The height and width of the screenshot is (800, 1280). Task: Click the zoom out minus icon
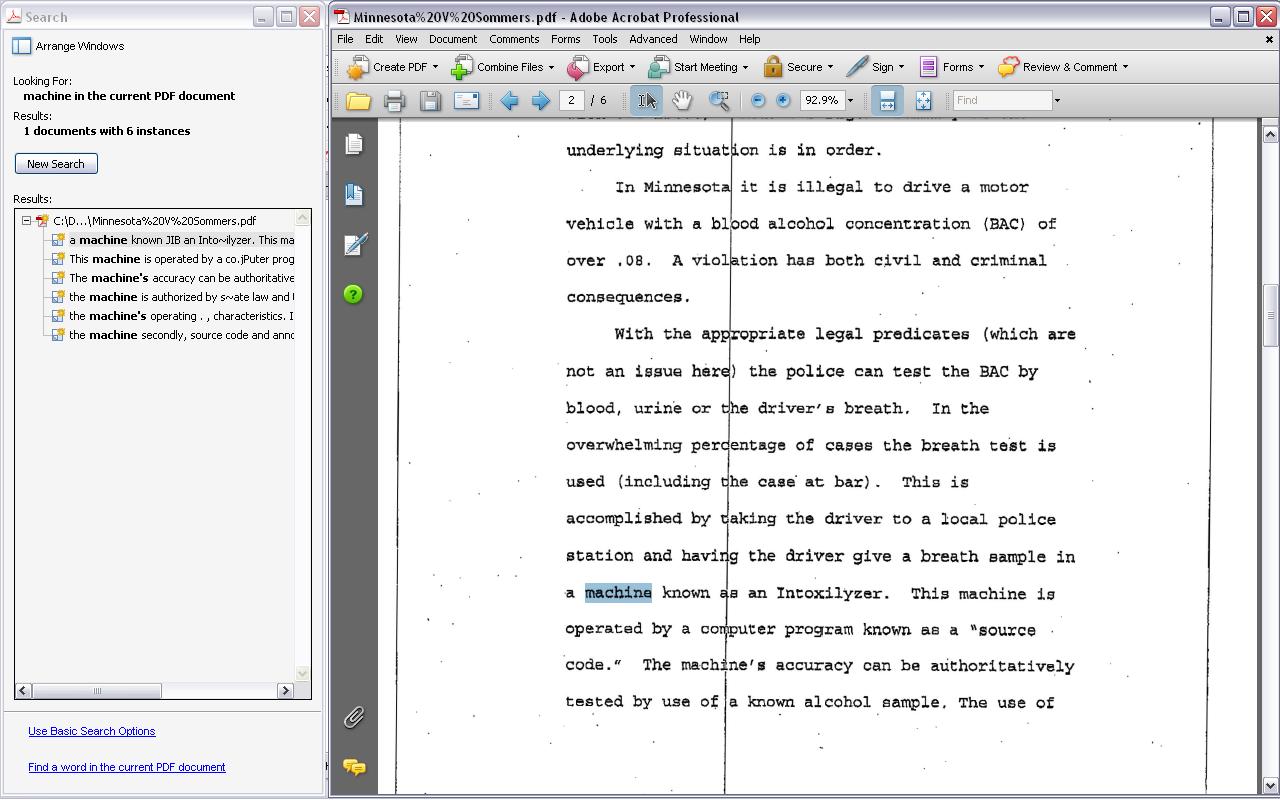tap(758, 100)
